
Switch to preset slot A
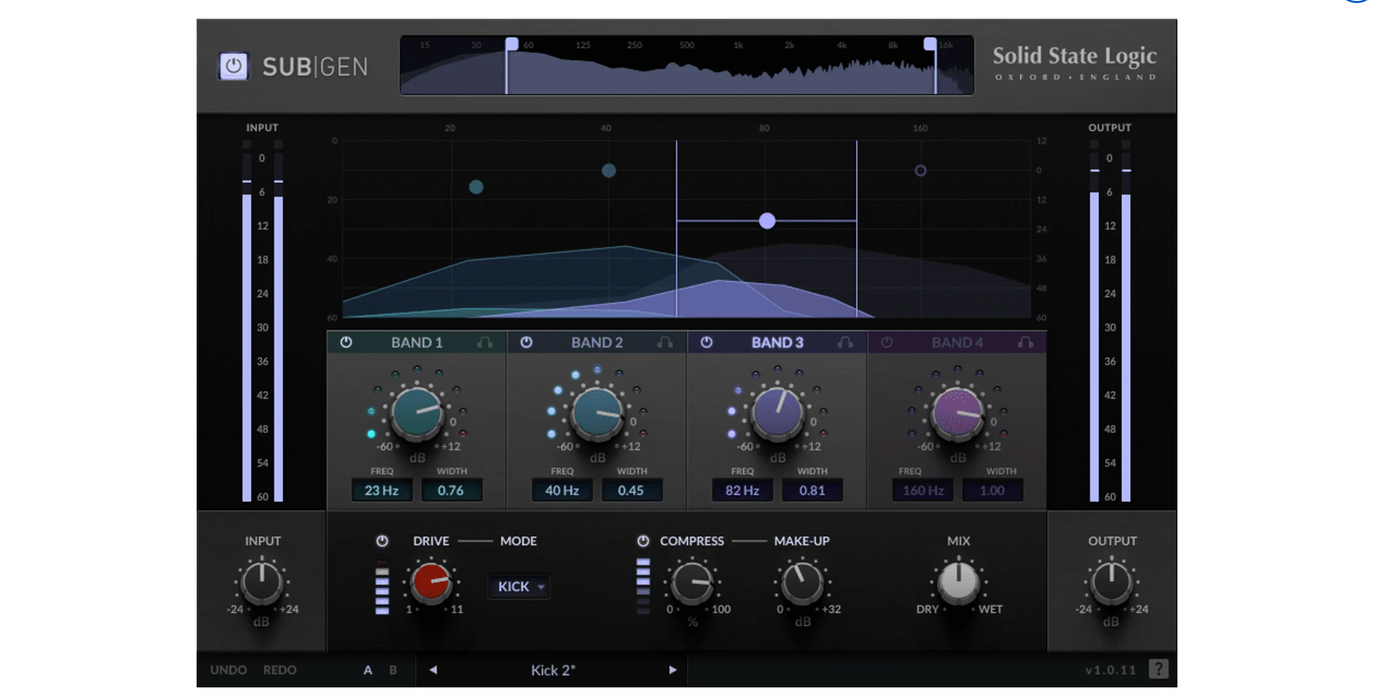tap(368, 670)
